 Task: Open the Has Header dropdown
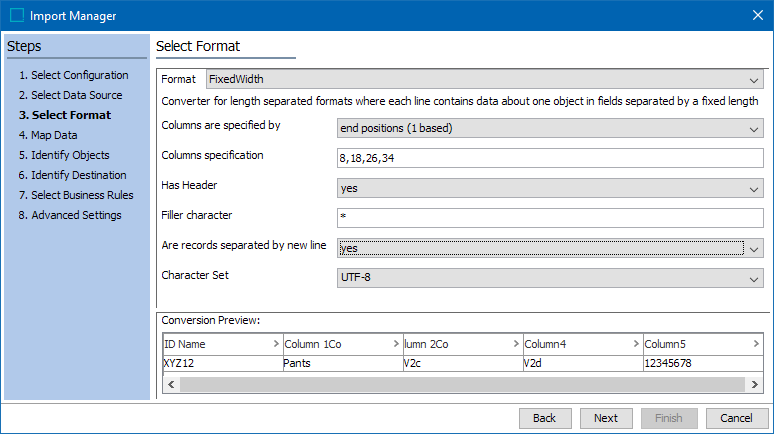[x=754, y=188]
